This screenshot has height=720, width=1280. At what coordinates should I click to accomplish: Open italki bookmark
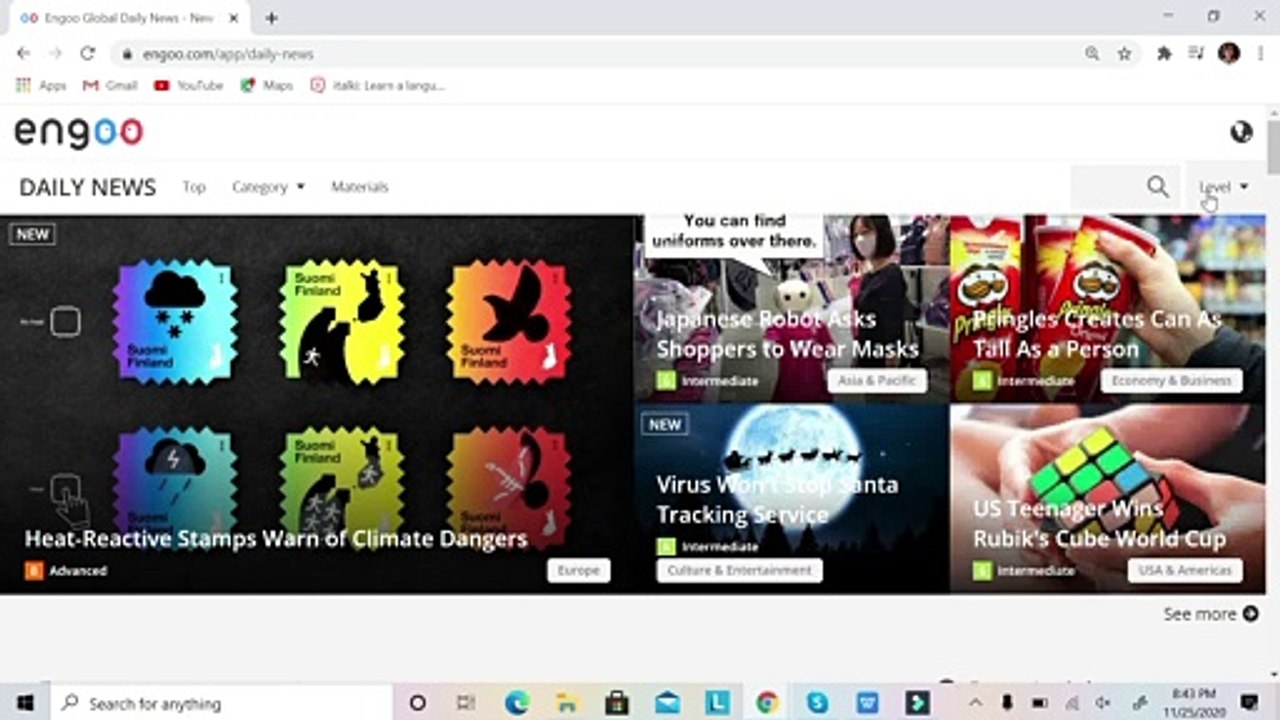pos(378,86)
